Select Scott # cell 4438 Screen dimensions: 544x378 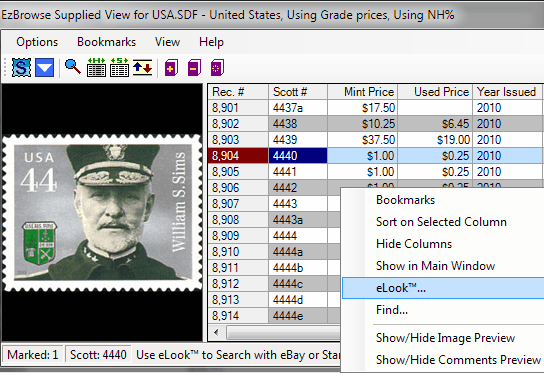[x=298, y=124]
